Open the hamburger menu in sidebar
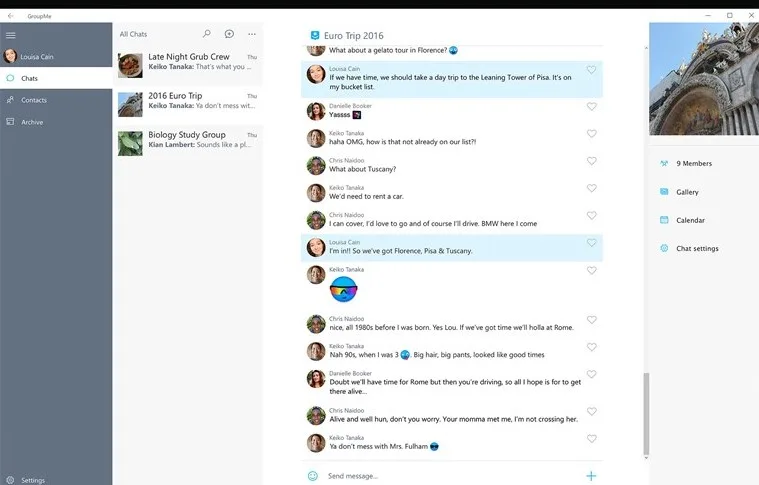The width and height of the screenshot is (759, 485). 11,35
